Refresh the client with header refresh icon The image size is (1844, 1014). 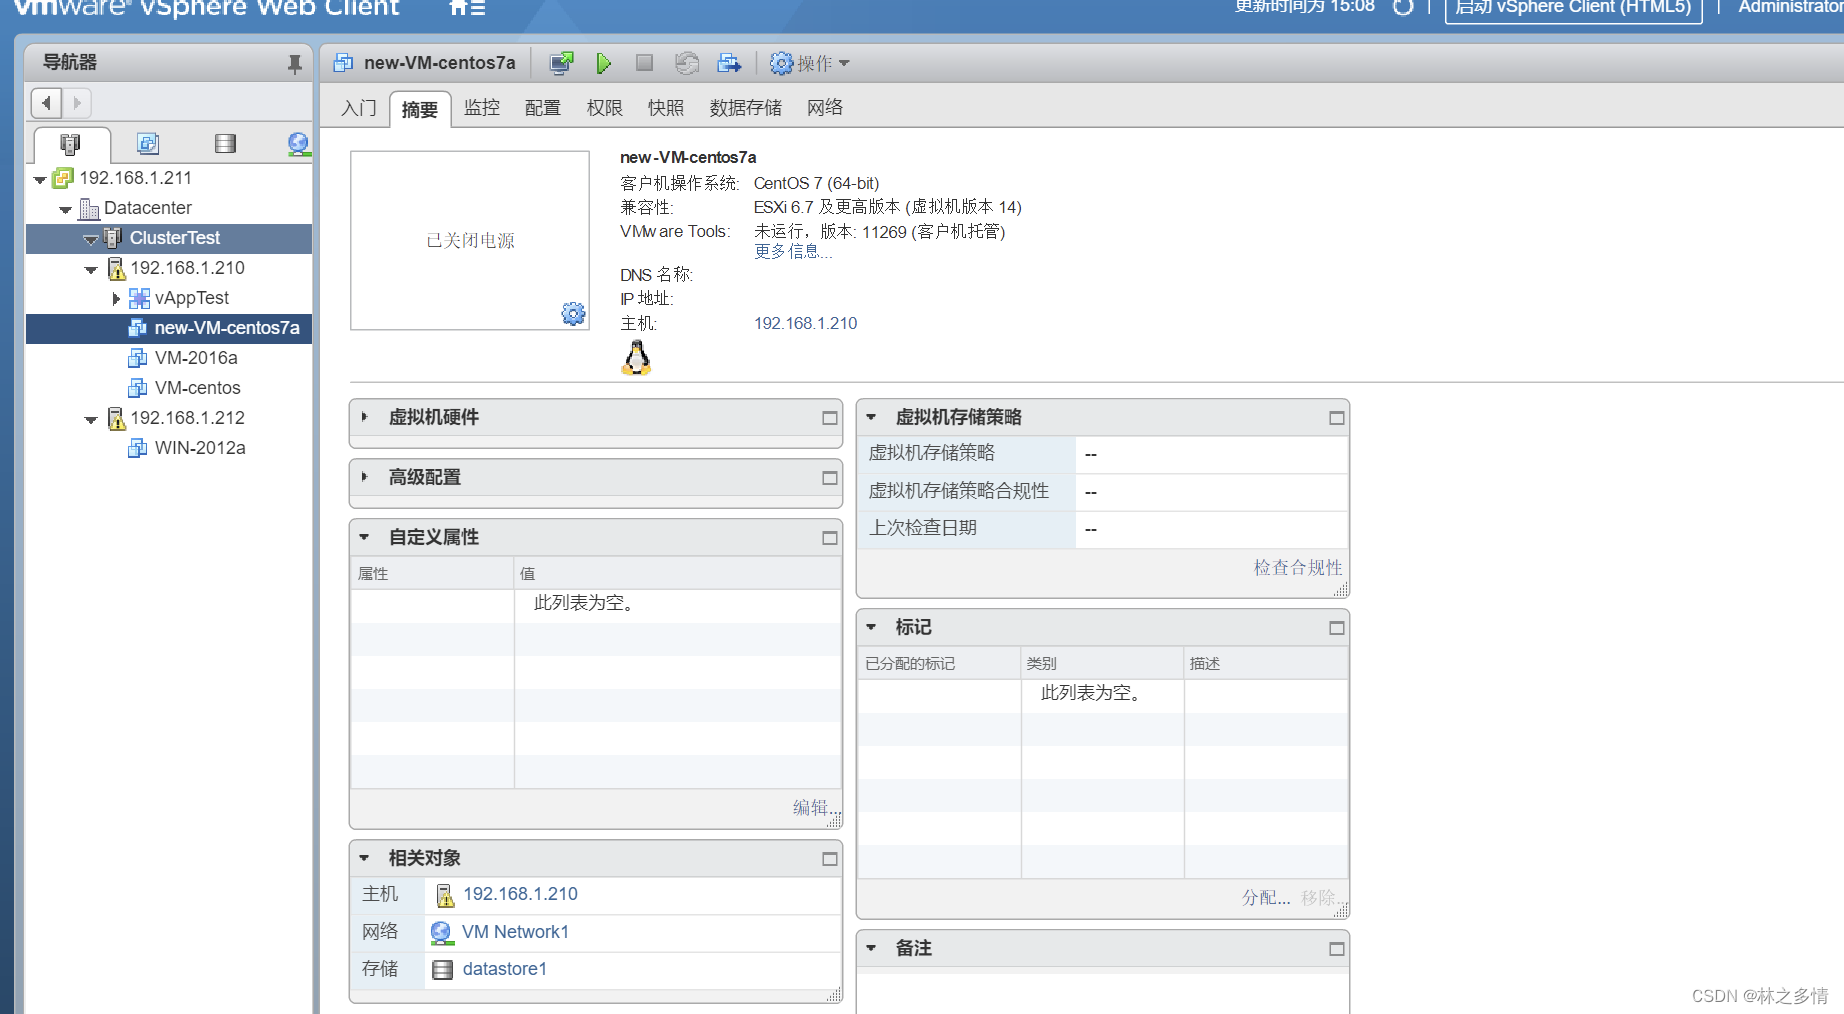tap(1404, 7)
